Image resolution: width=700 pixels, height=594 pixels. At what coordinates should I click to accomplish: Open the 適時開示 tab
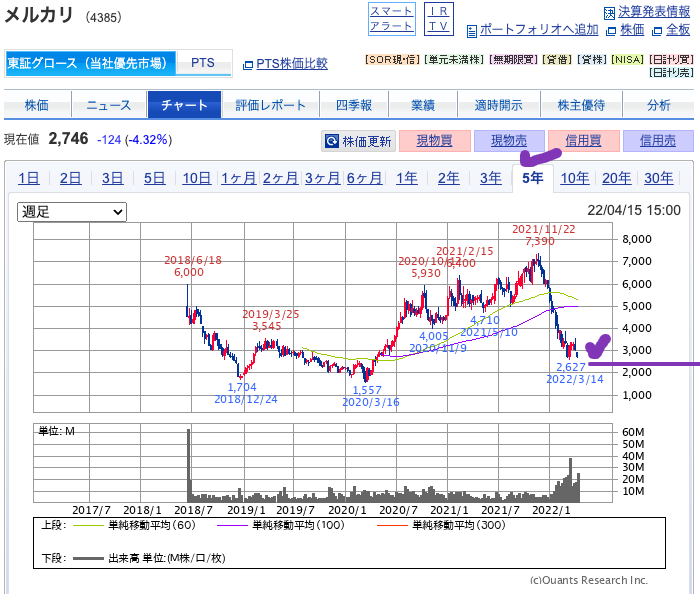(x=499, y=105)
